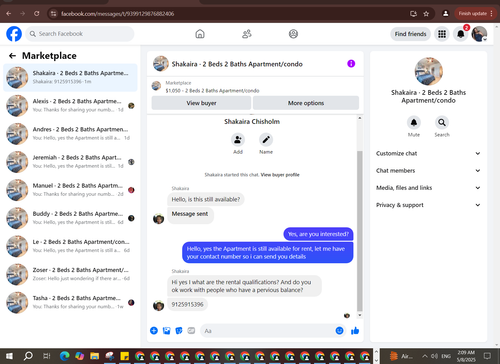Open the Jeremiah conversation
Image resolution: width=500 pixels, height=364 pixels.
tap(70, 162)
